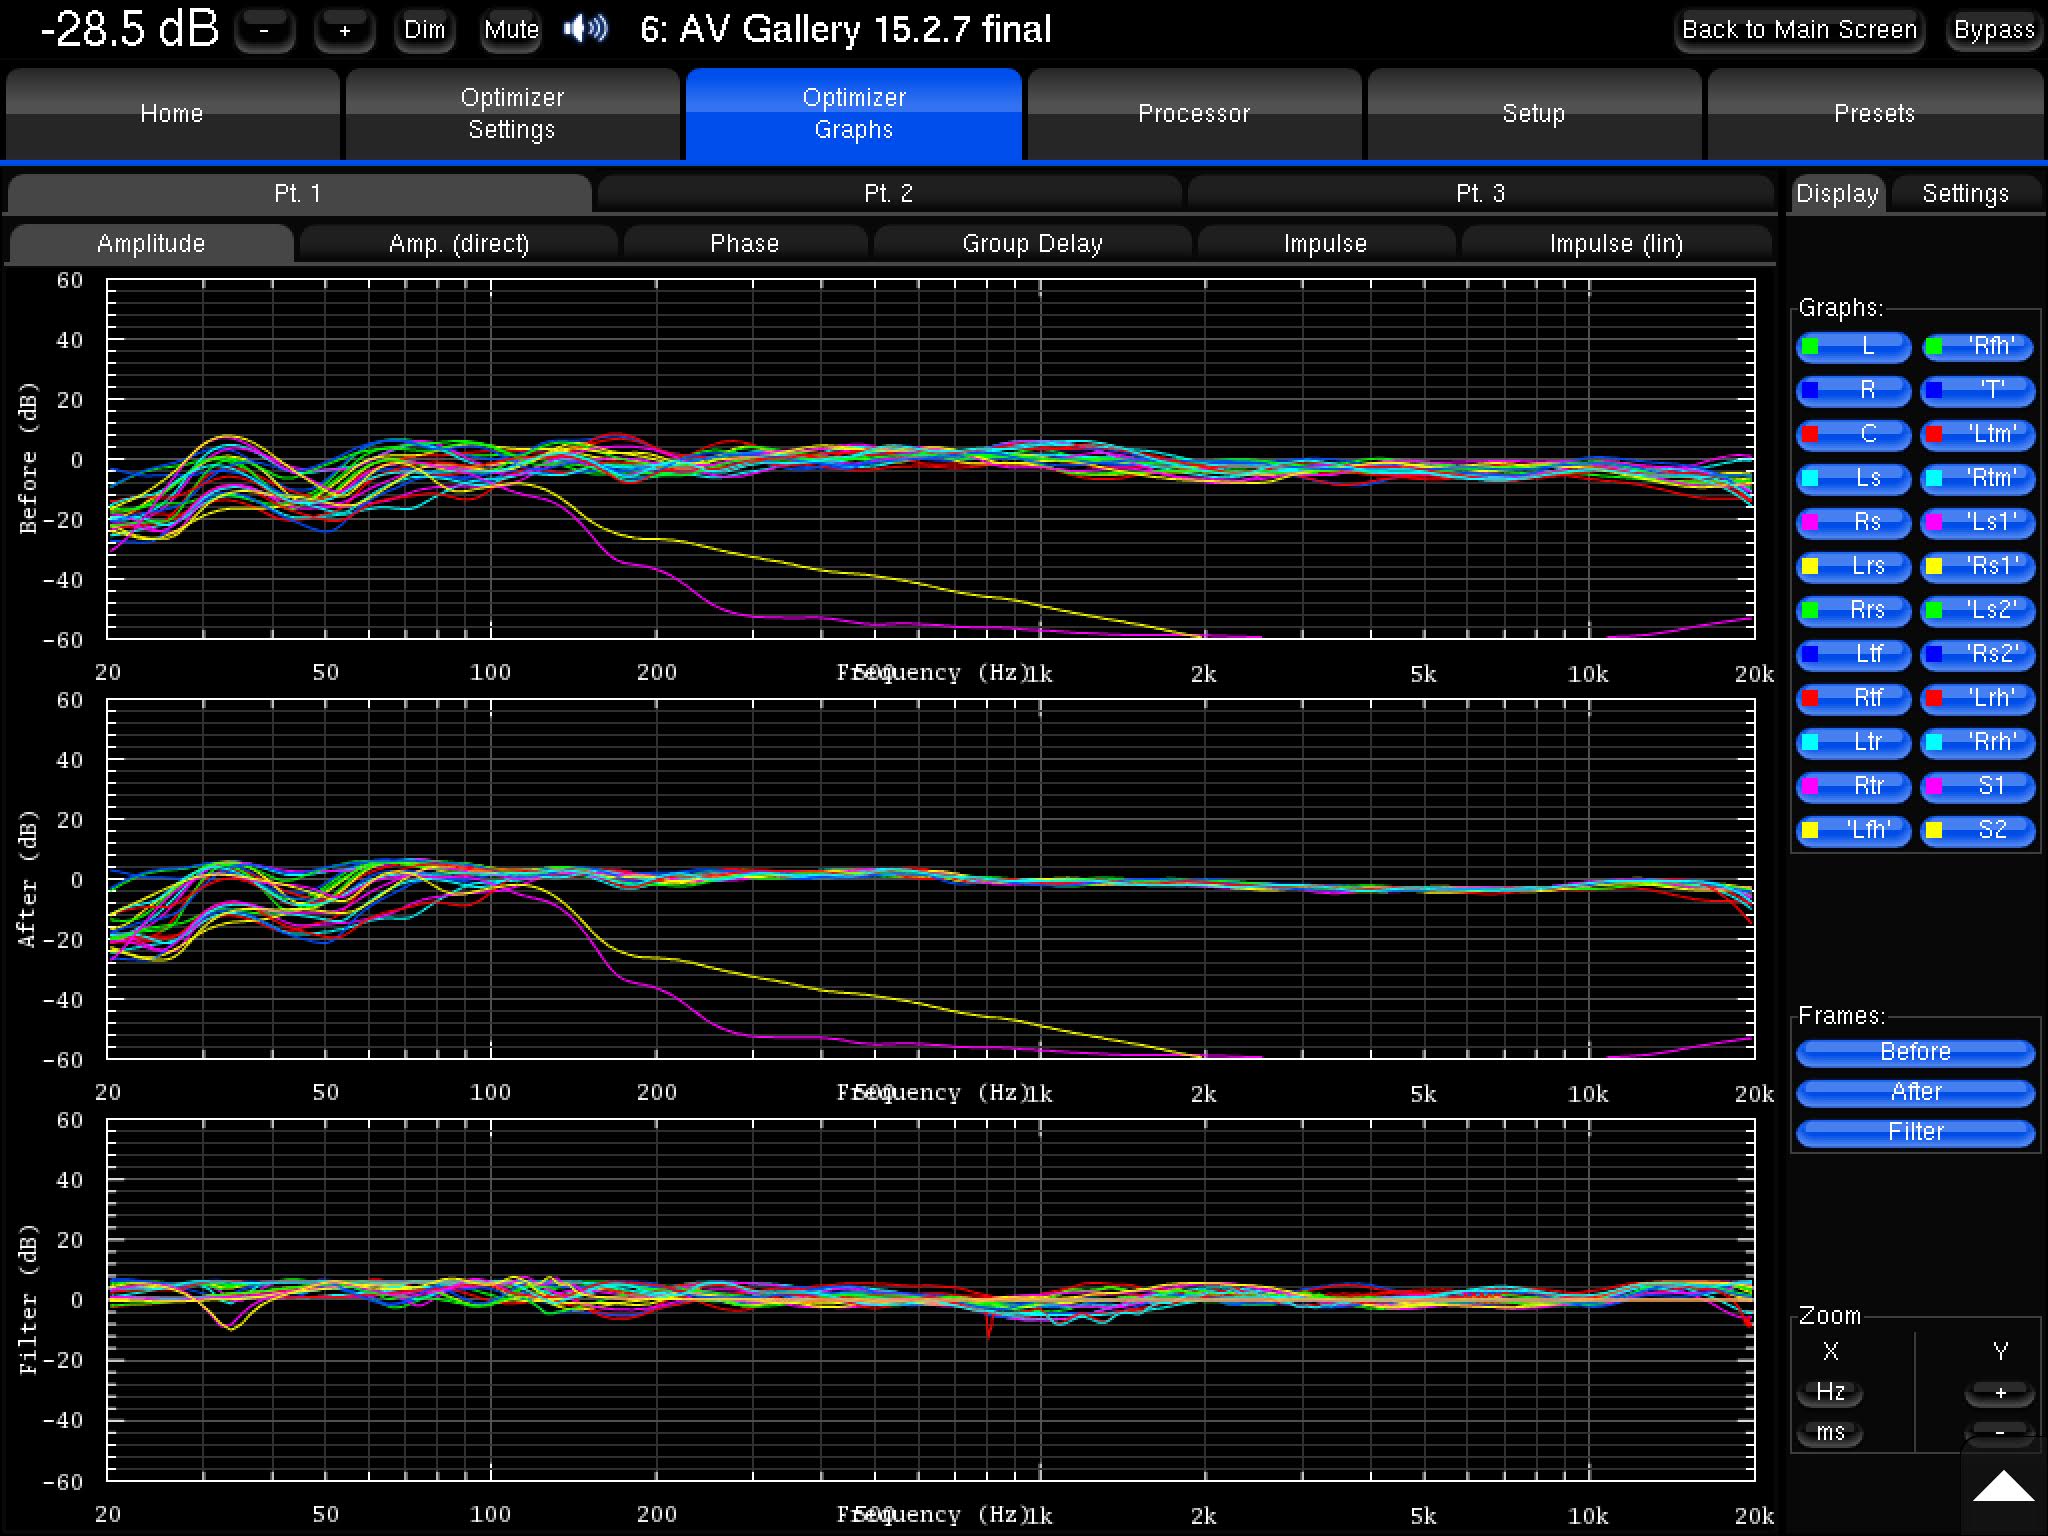Toggle the 'Lfh' channel graph
The image size is (2048, 1536).
pos(1854,830)
